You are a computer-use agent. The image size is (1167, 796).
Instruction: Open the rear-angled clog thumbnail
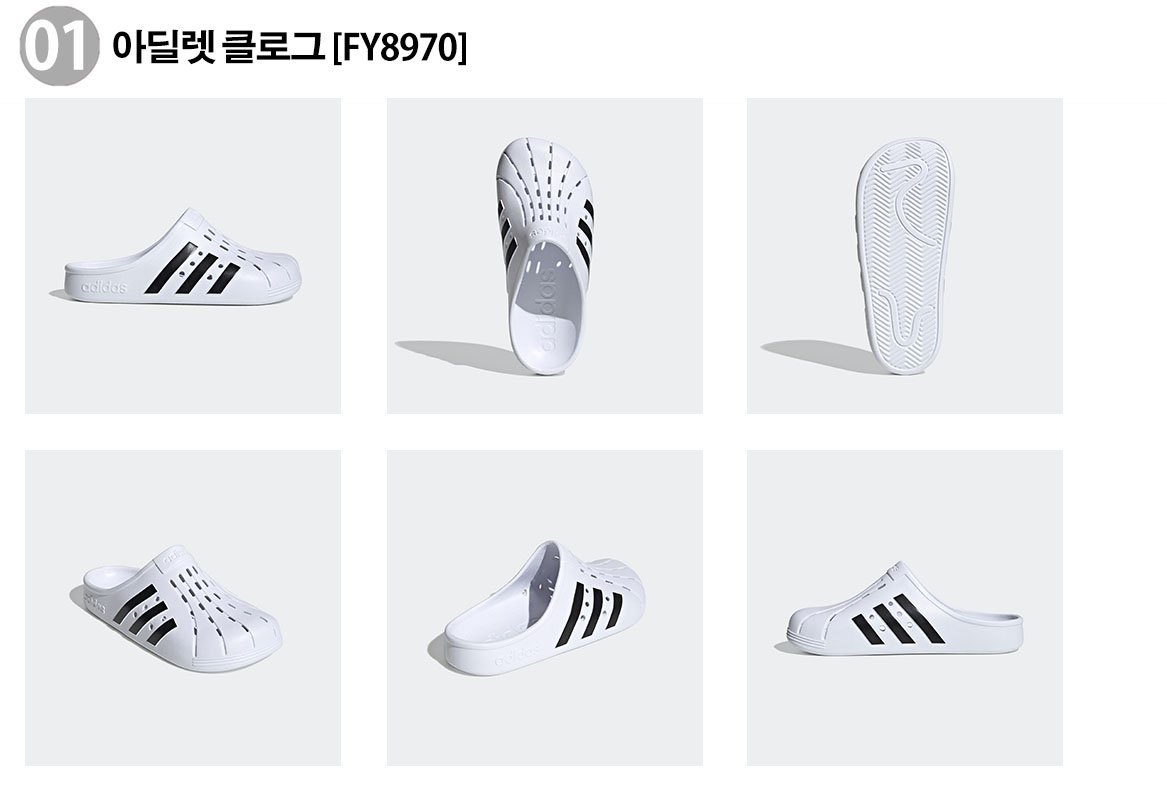click(x=545, y=608)
